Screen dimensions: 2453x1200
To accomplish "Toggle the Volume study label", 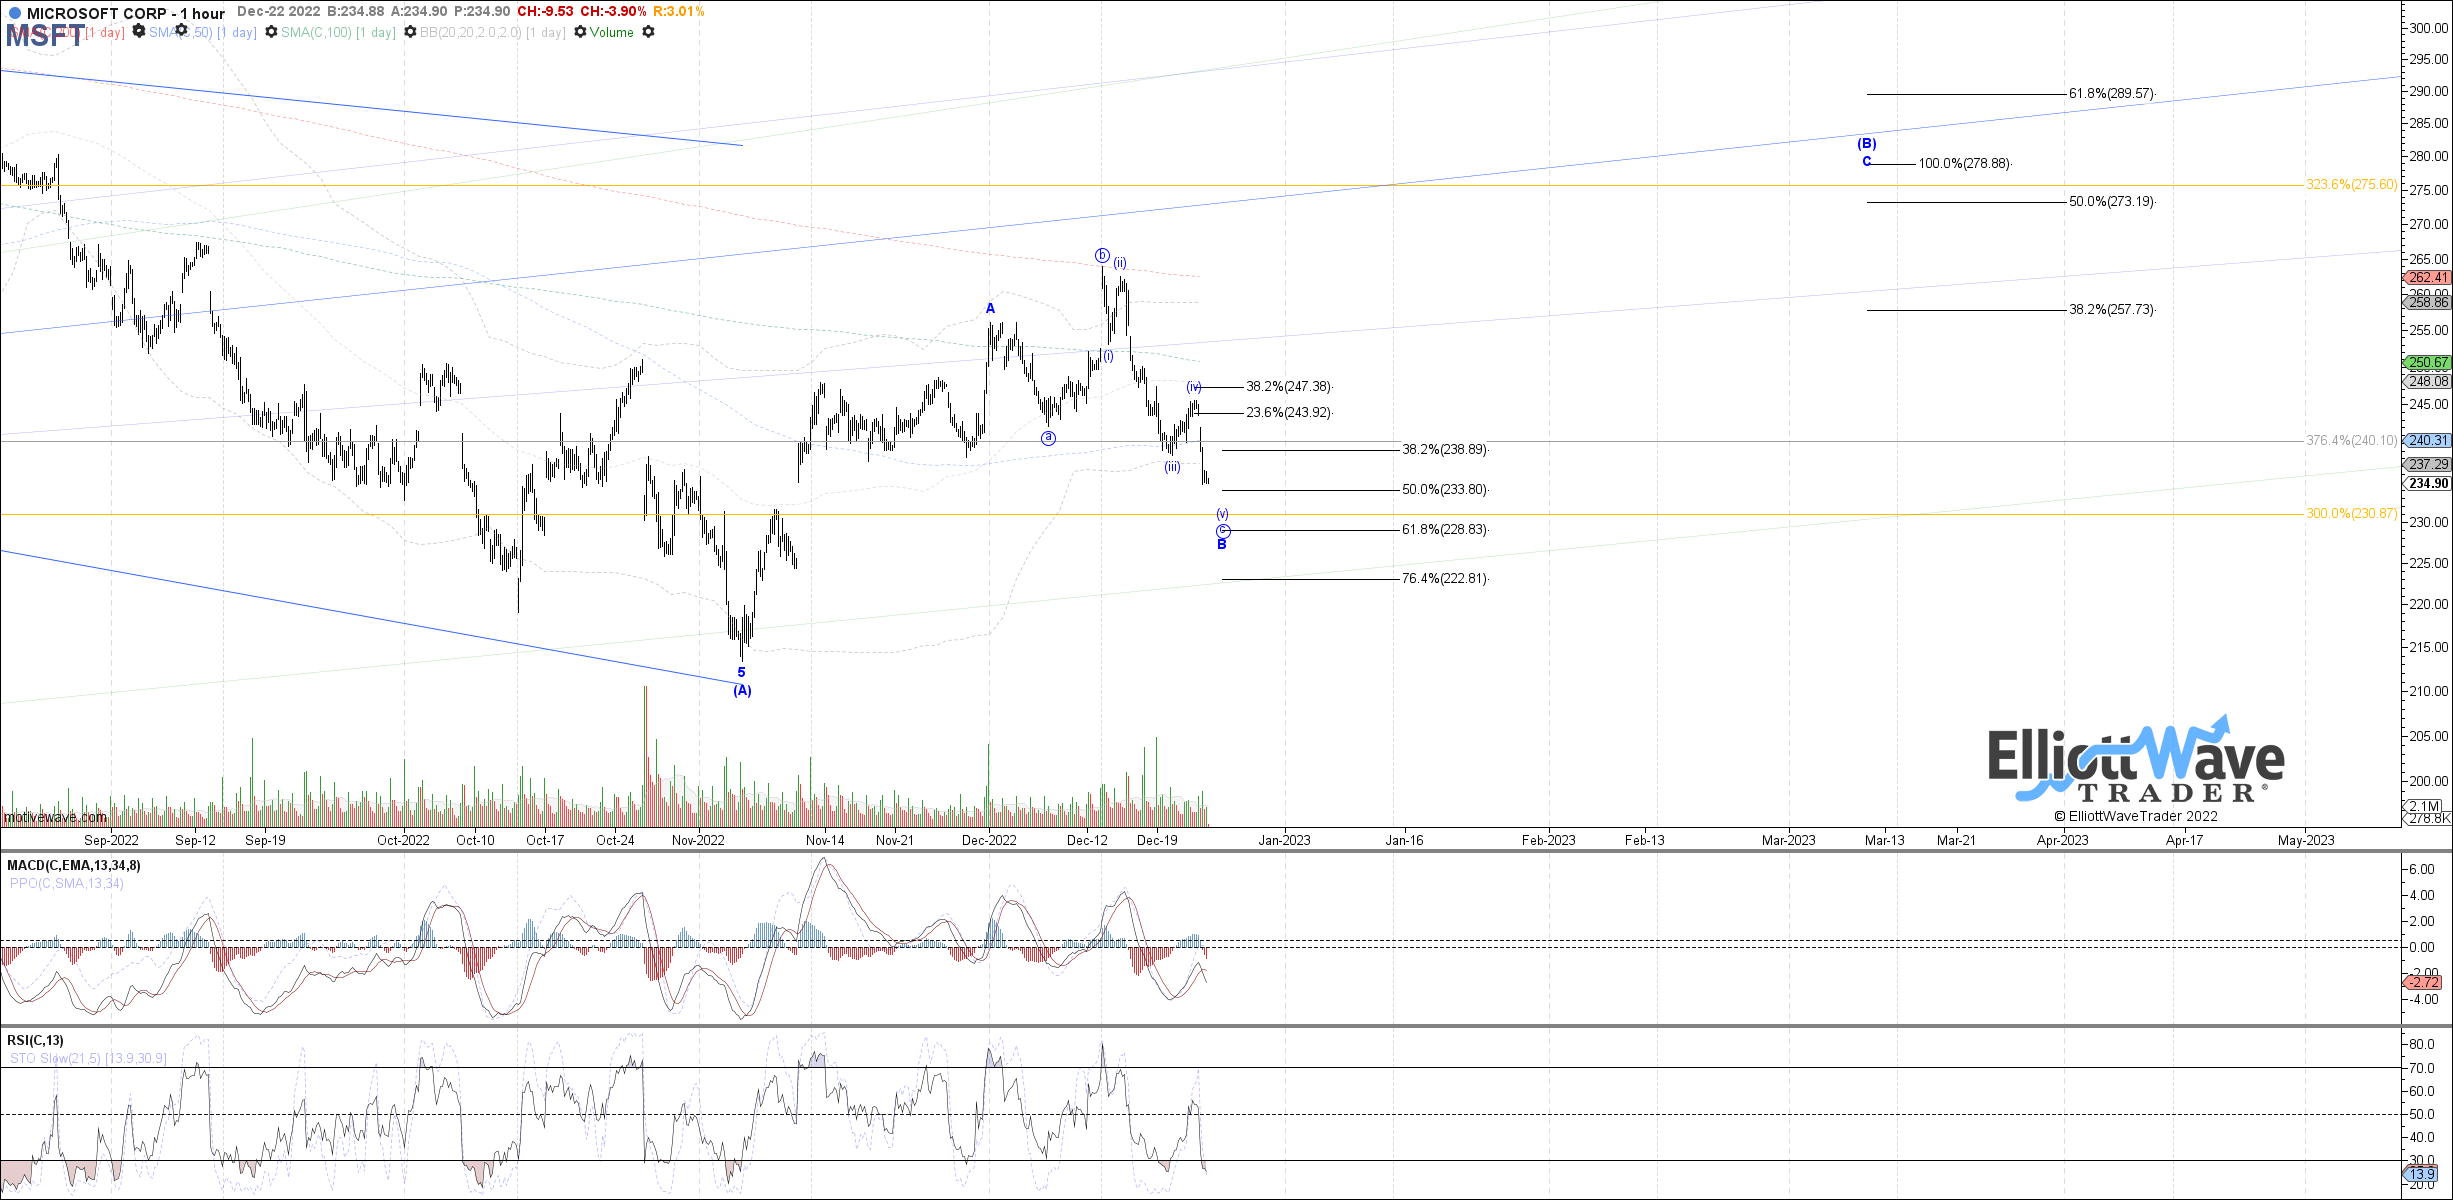I will [x=611, y=32].
